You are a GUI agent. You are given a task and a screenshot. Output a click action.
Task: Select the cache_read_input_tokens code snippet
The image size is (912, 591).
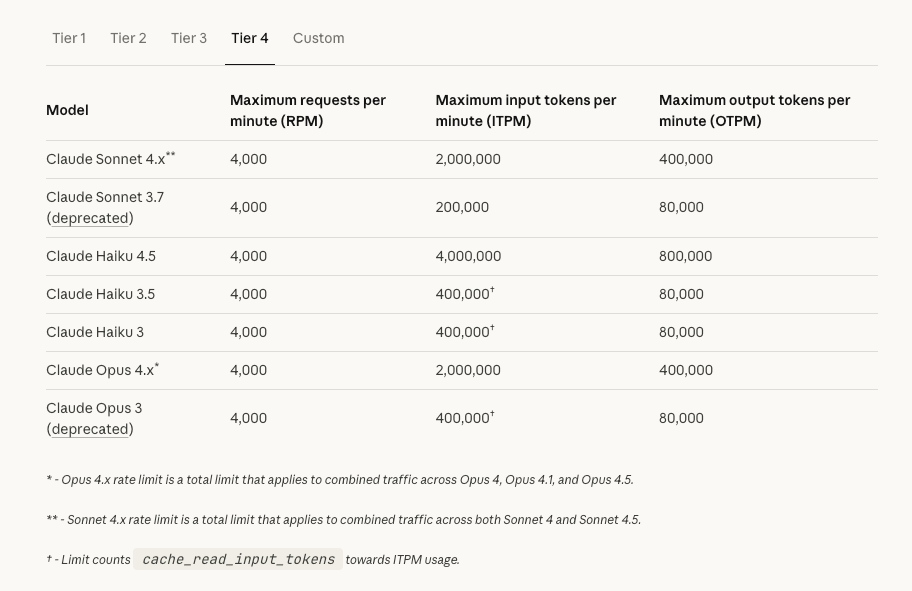click(238, 559)
